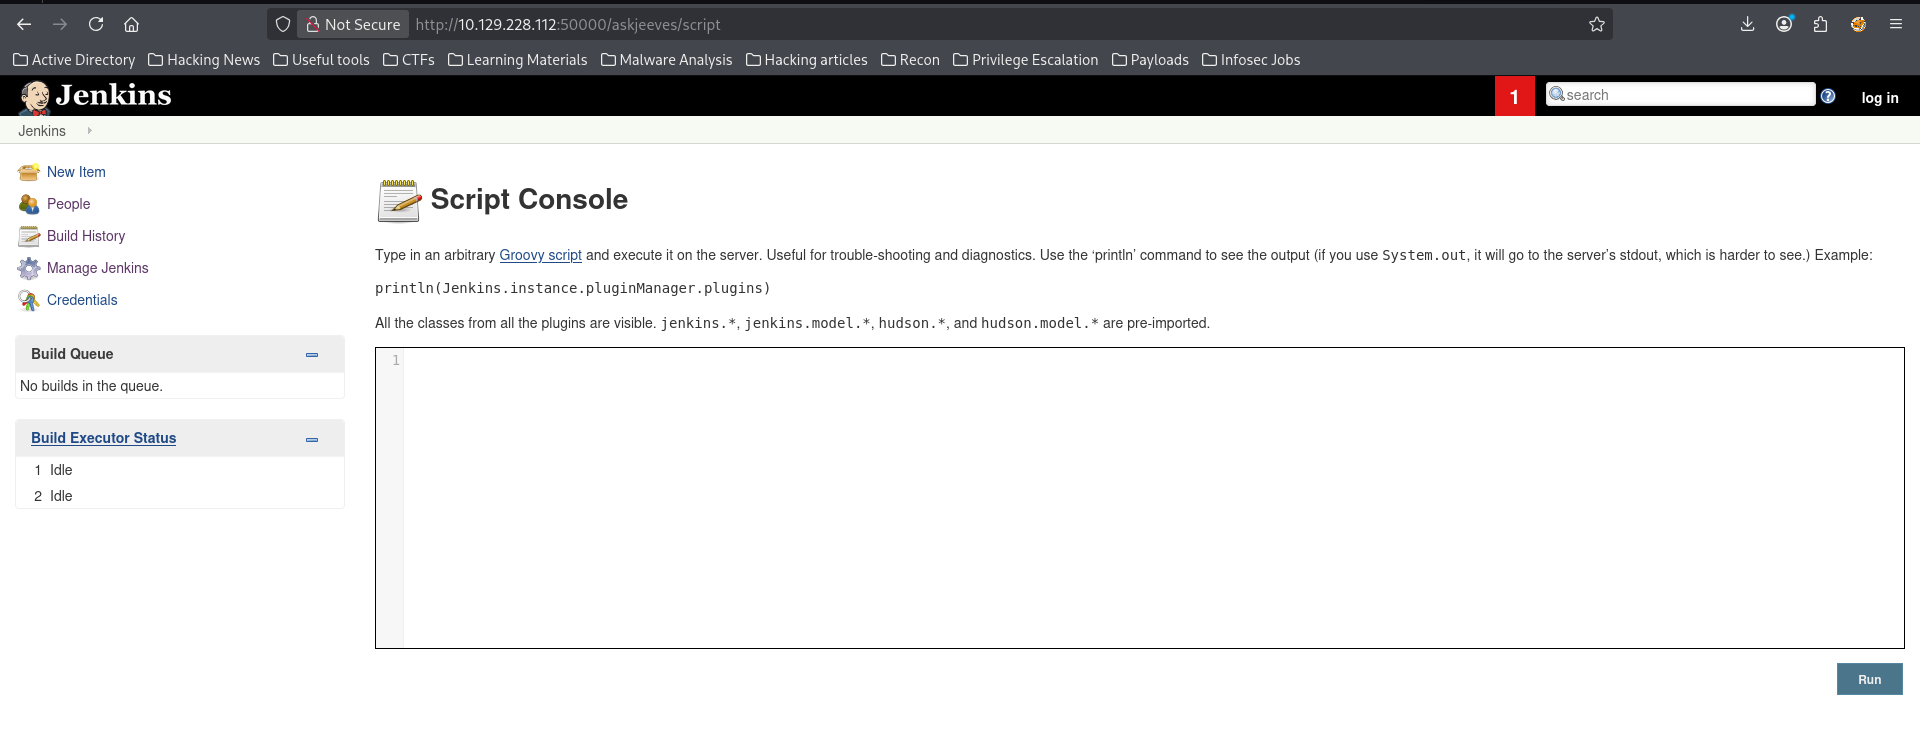Image resolution: width=1920 pixels, height=748 pixels.
Task: Click the Jenkins title in header
Action: 113,95
